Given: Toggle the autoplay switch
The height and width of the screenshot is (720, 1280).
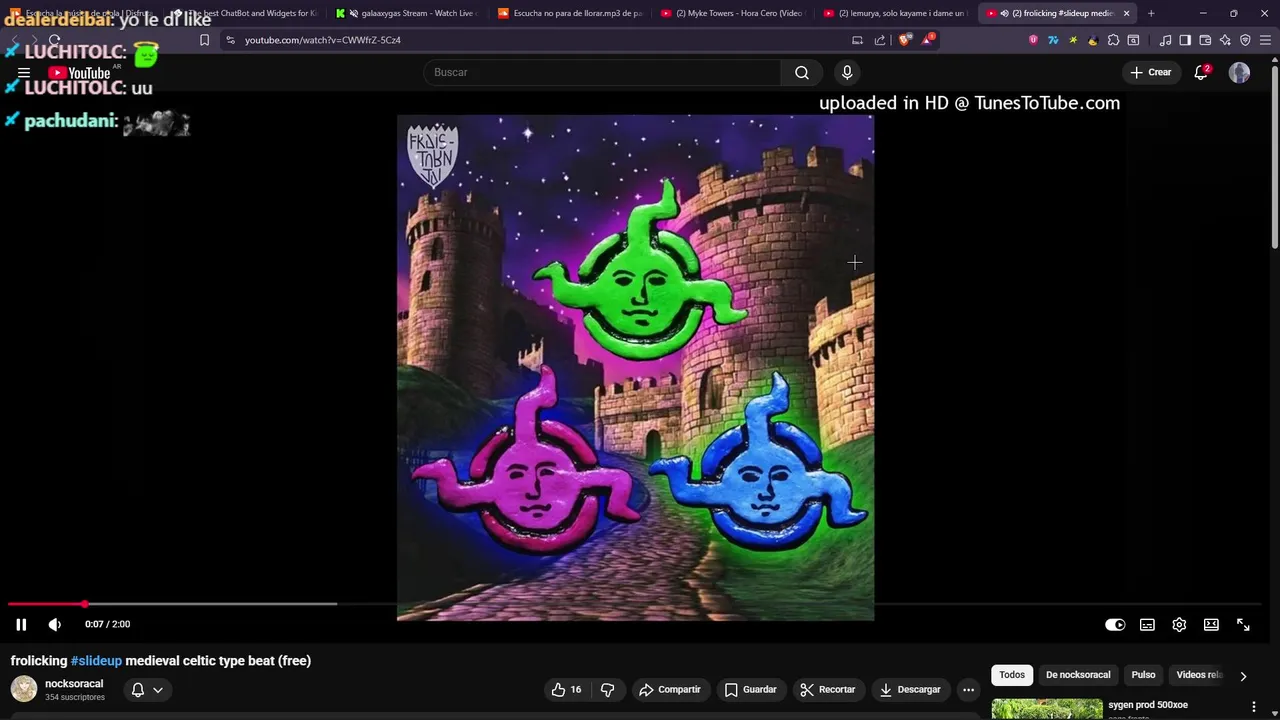Looking at the screenshot, I should tap(1115, 624).
